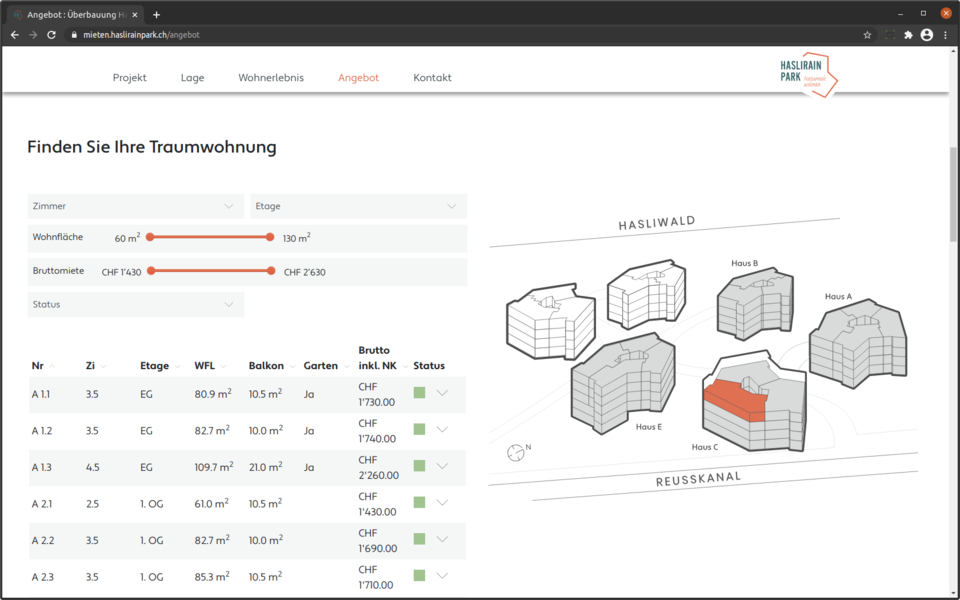The image size is (960, 600).
Task: Expand details of apartment A 2.3
Action: click(442, 576)
